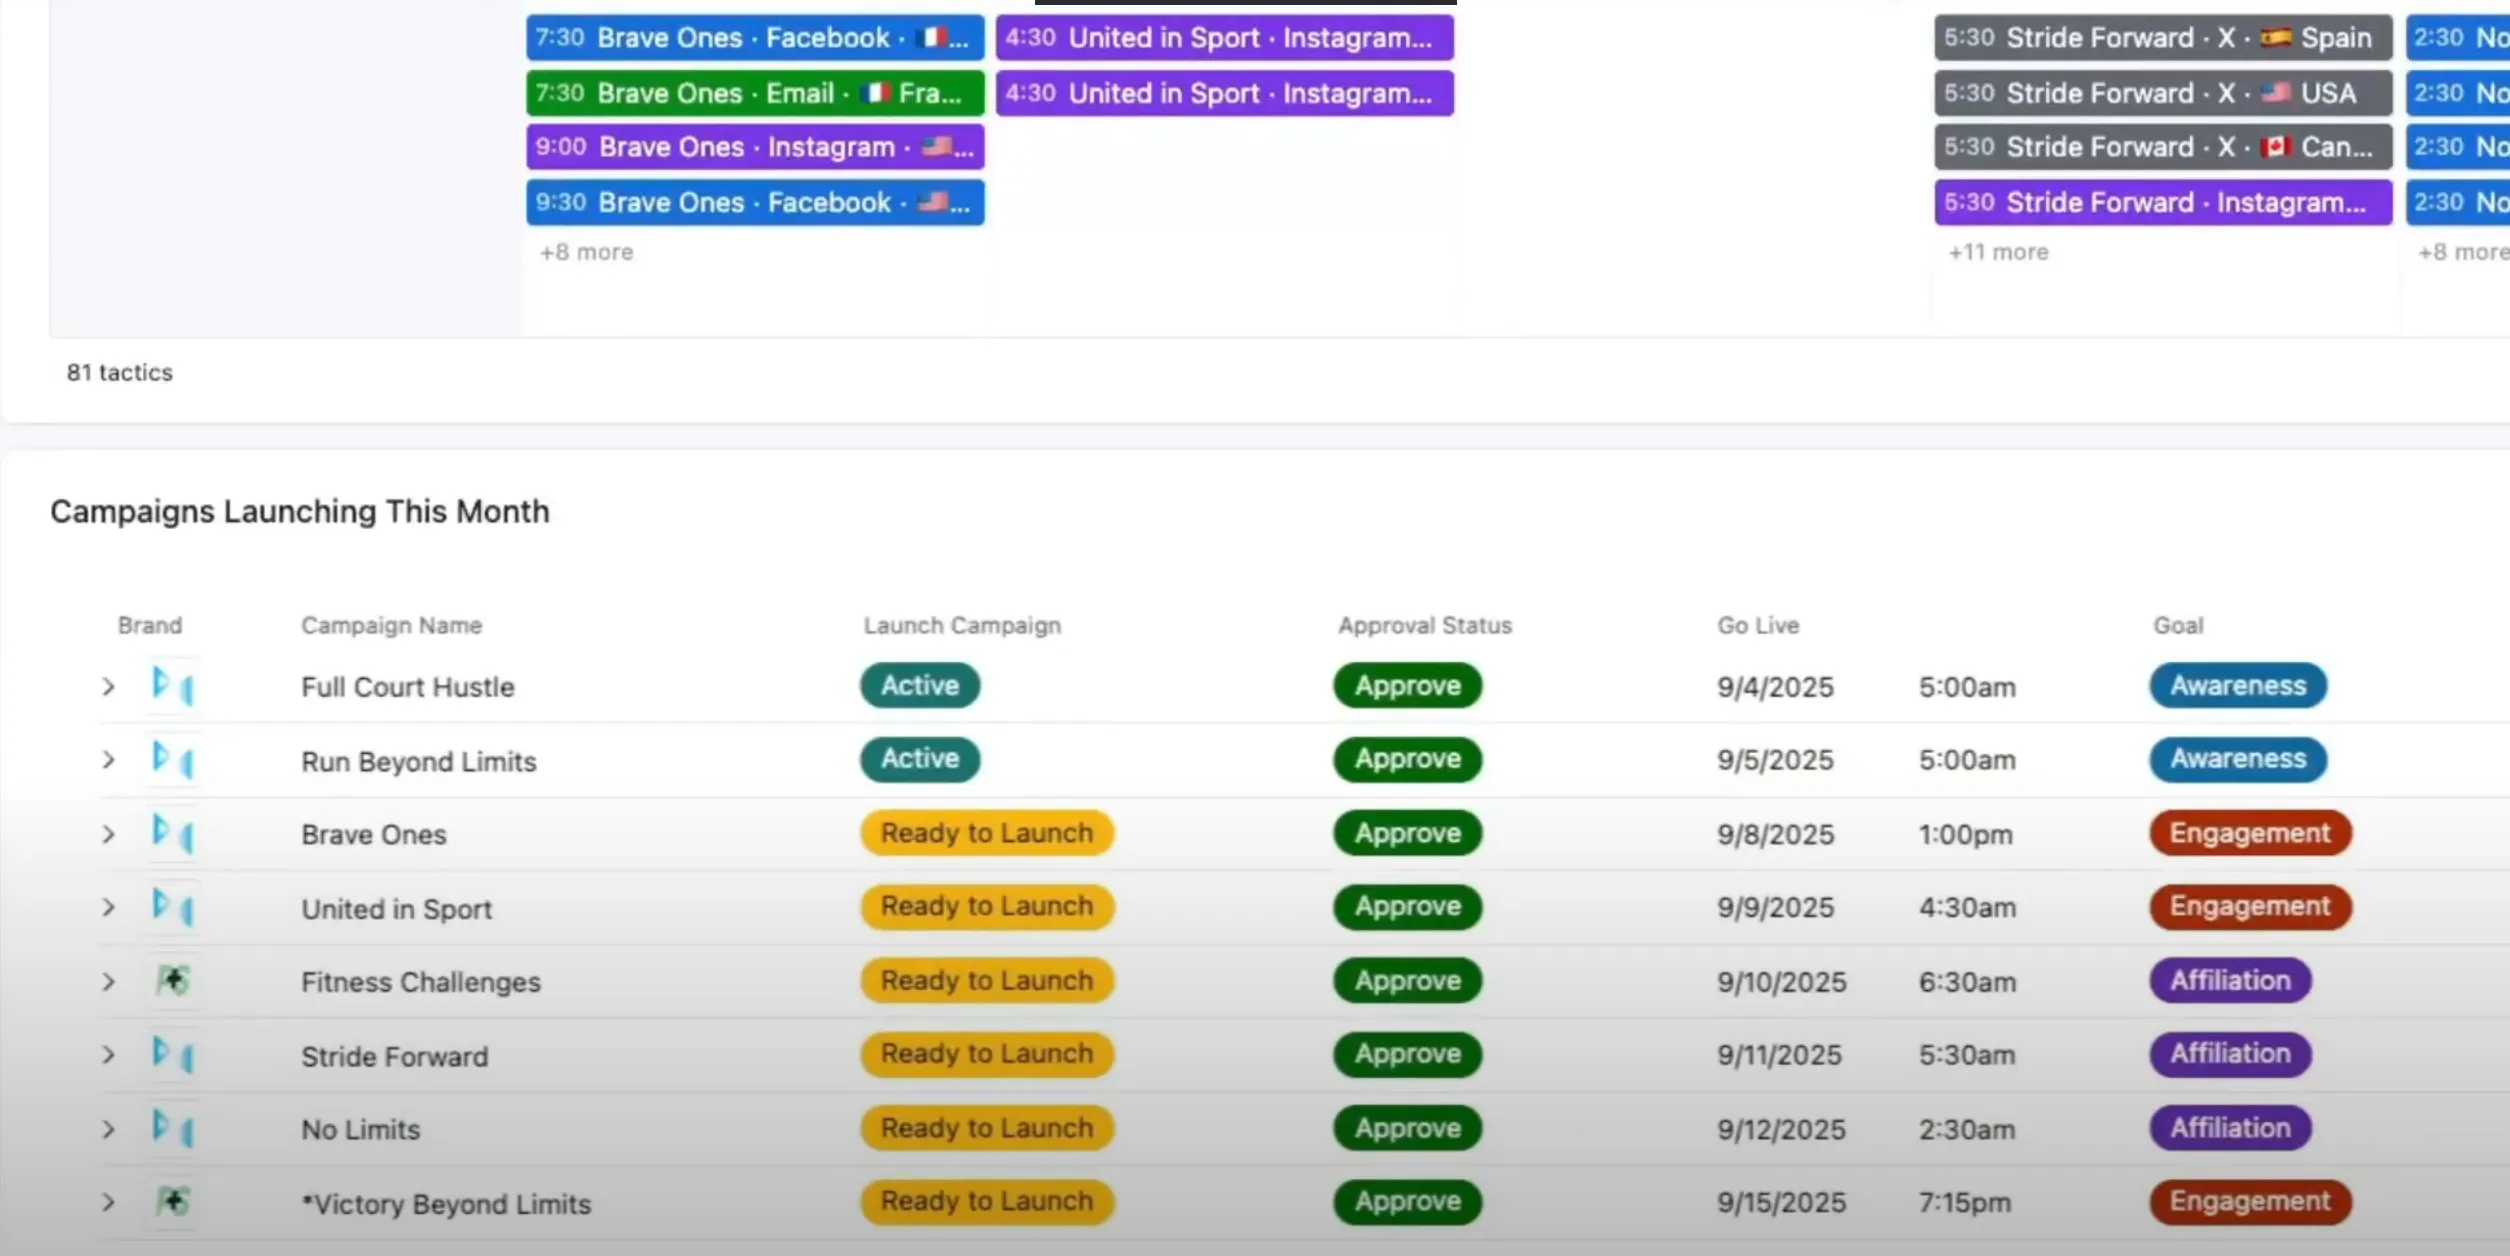Expand the Run Beyond Limits row

tap(108, 760)
